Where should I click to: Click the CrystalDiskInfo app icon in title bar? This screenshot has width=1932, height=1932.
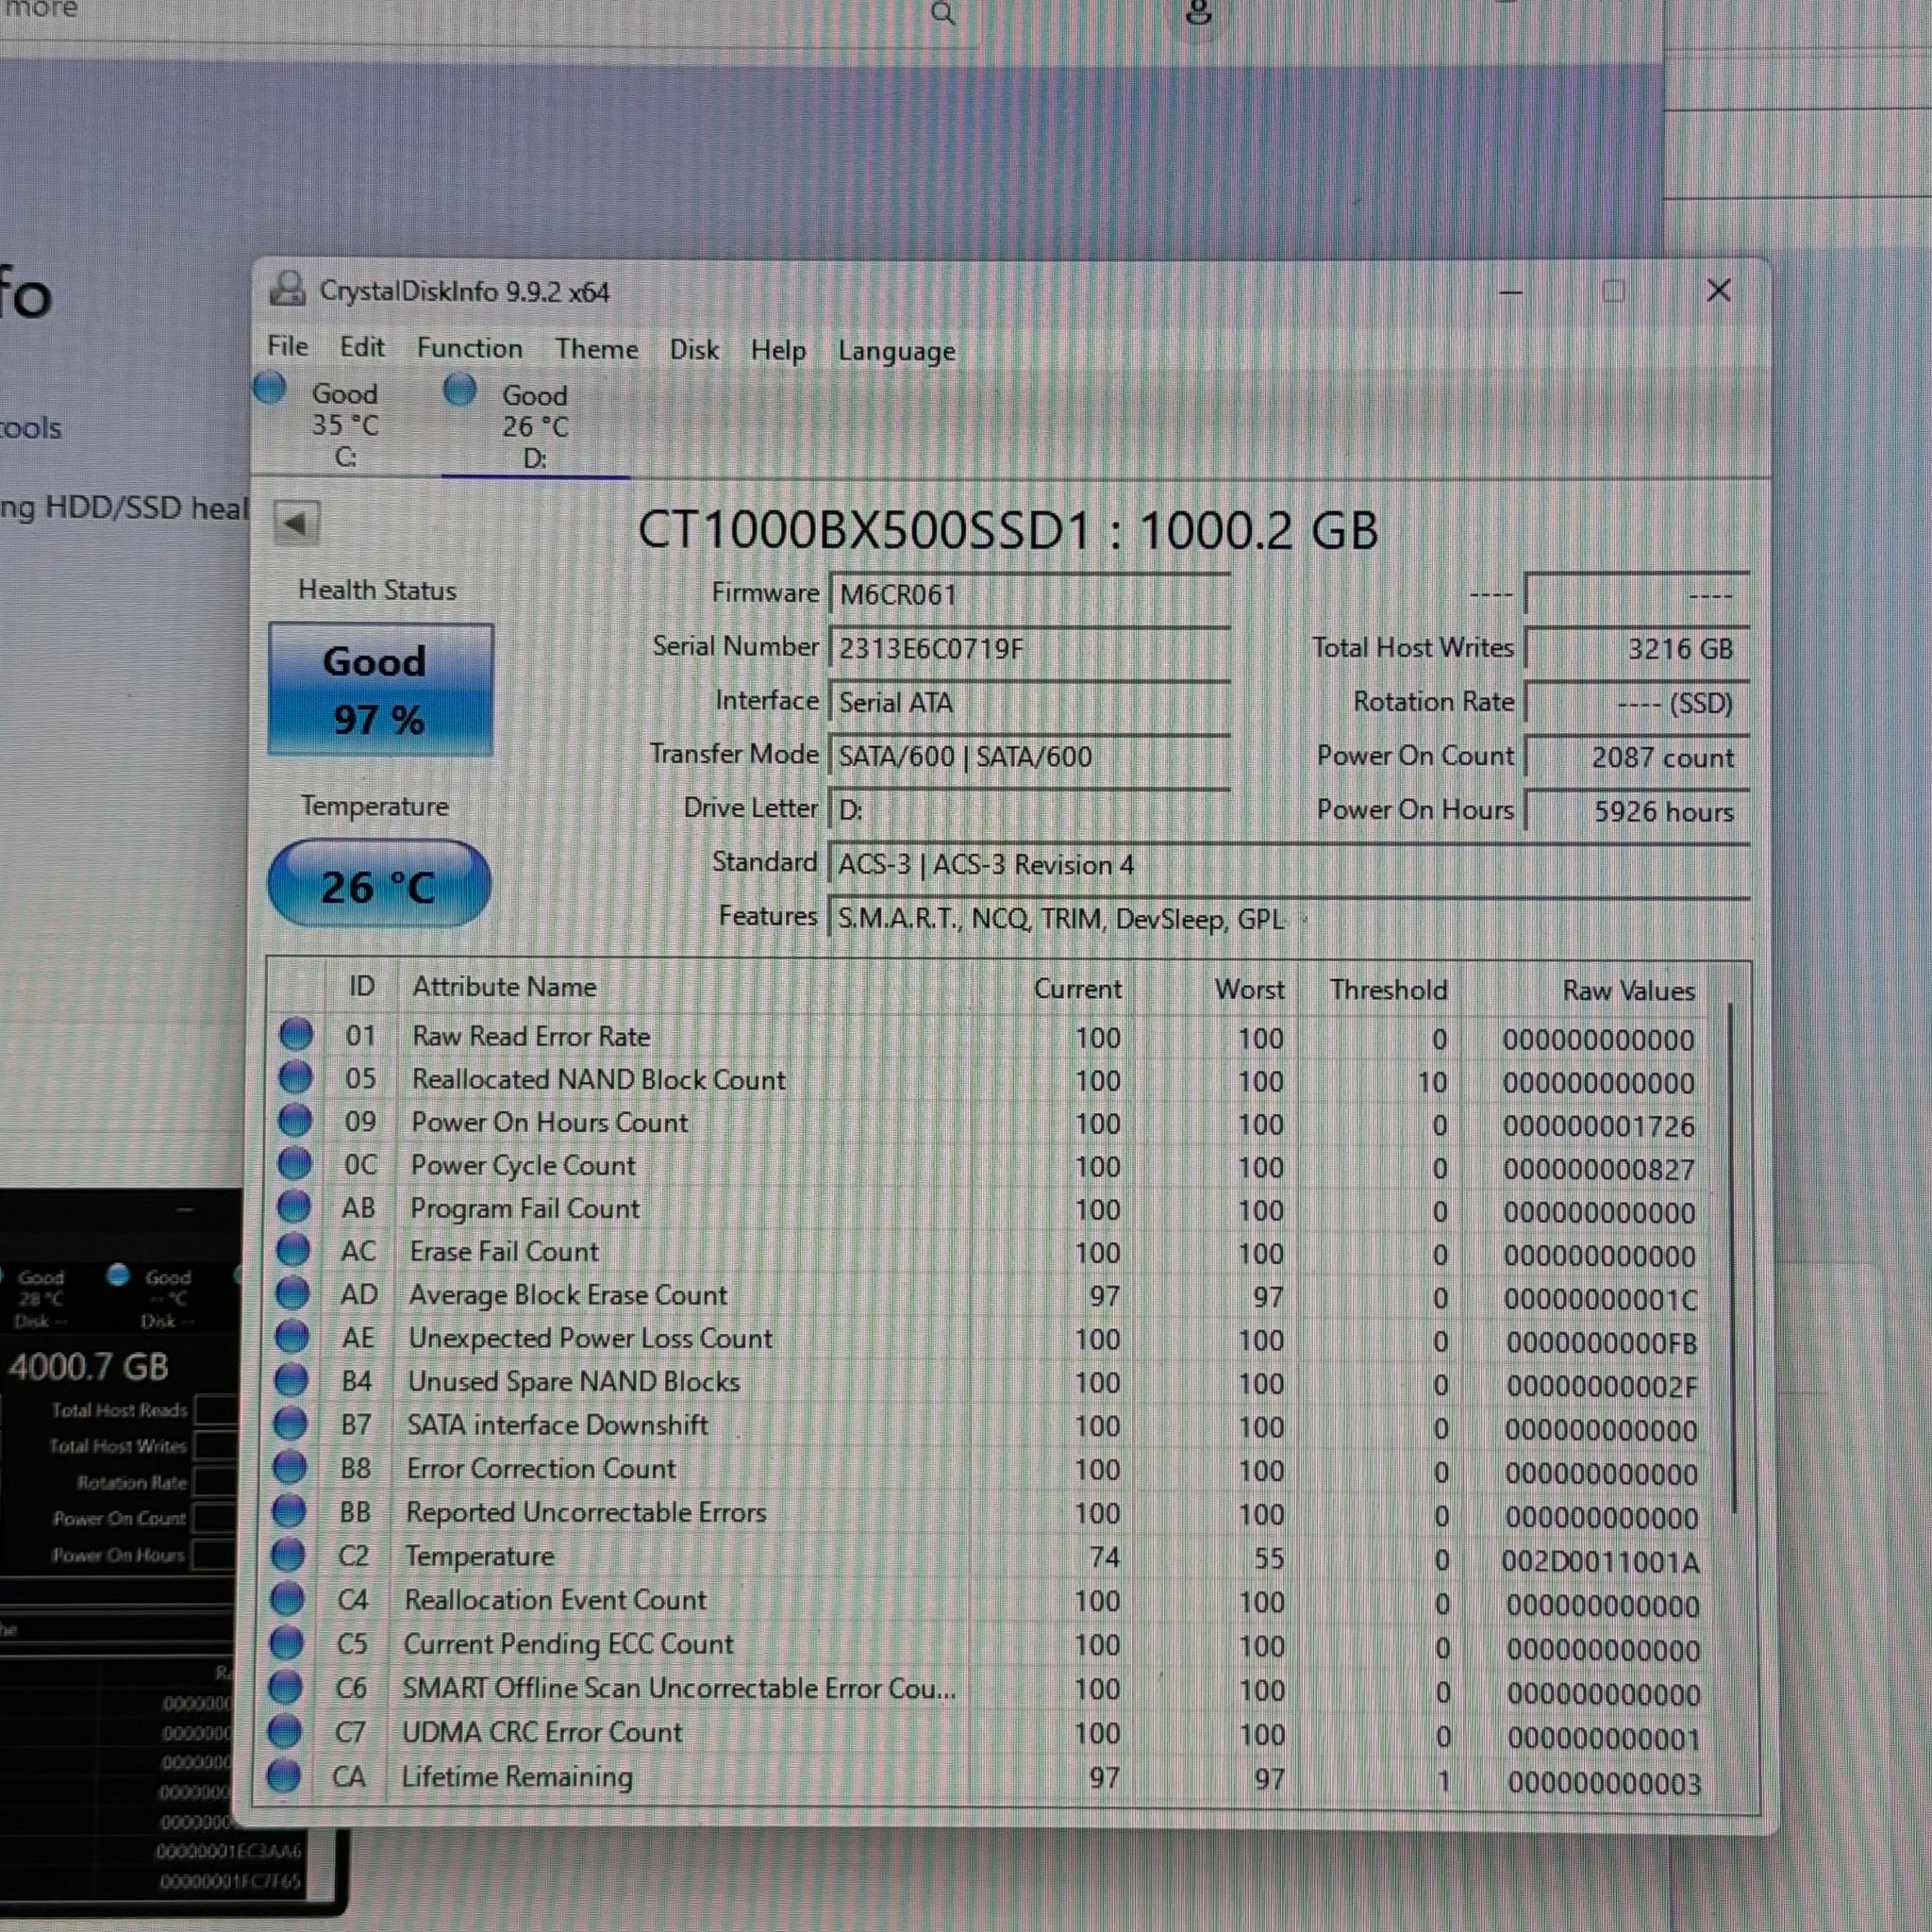[288, 290]
